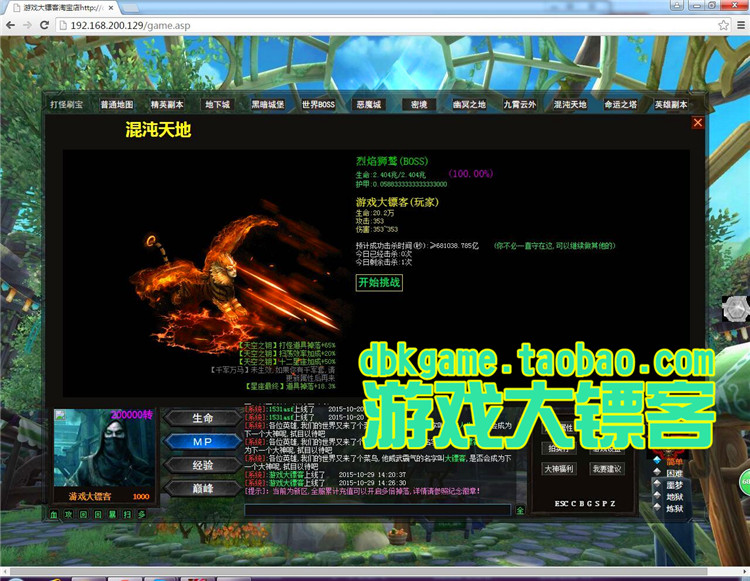Click the 【星座最终】道具掉落 bonus line
The height and width of the screenshot is (581, 750).
tap(290, 386)
